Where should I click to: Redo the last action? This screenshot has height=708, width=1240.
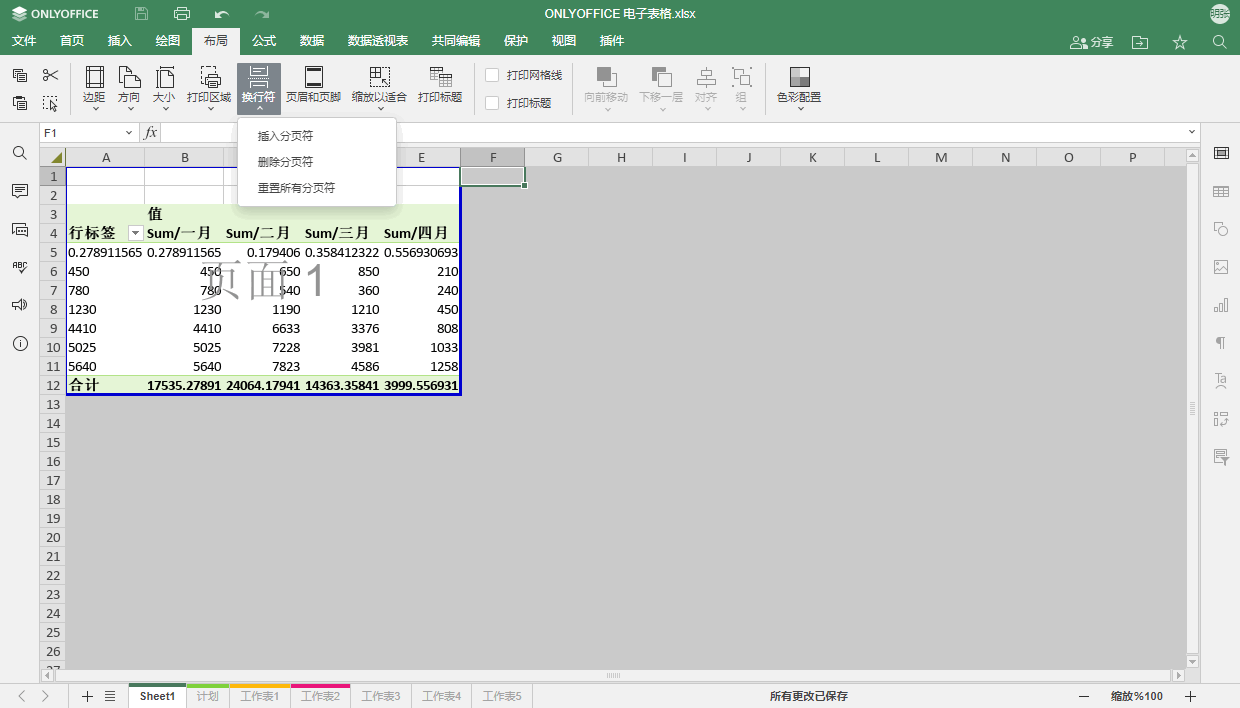262,14
